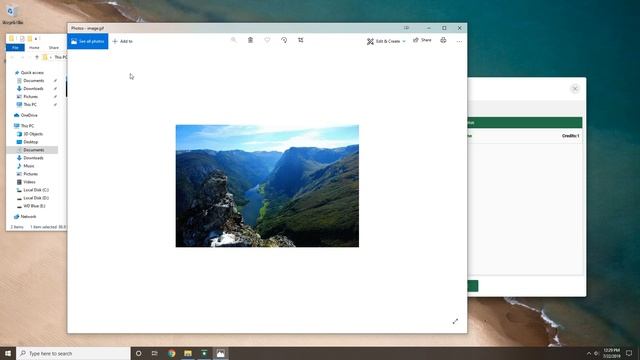Open the File tab in File Explorer

point(15,48)
